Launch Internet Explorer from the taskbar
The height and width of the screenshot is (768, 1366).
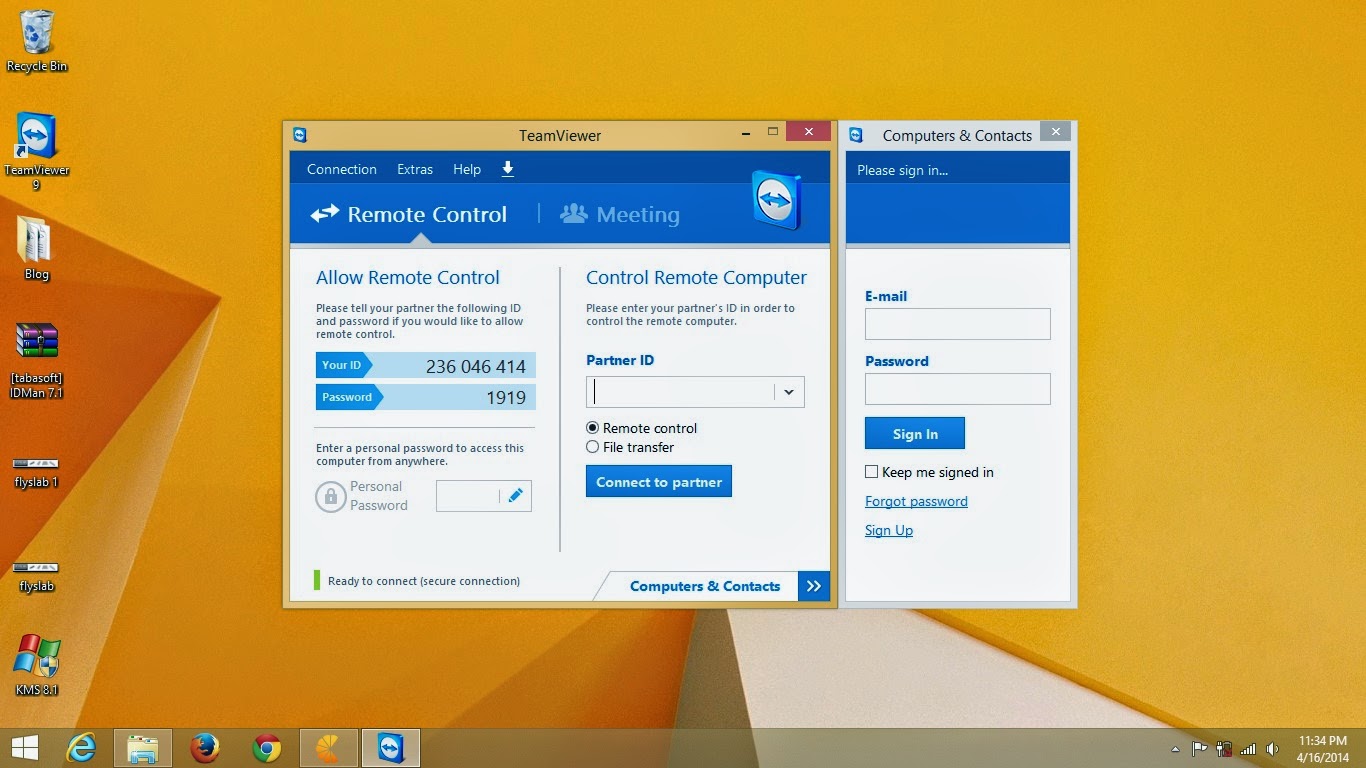click(81, 747)
